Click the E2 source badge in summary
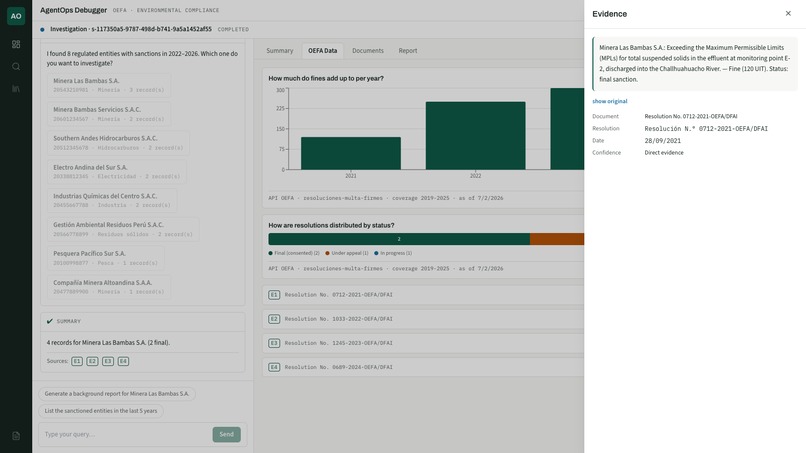 tap(92, 361)
